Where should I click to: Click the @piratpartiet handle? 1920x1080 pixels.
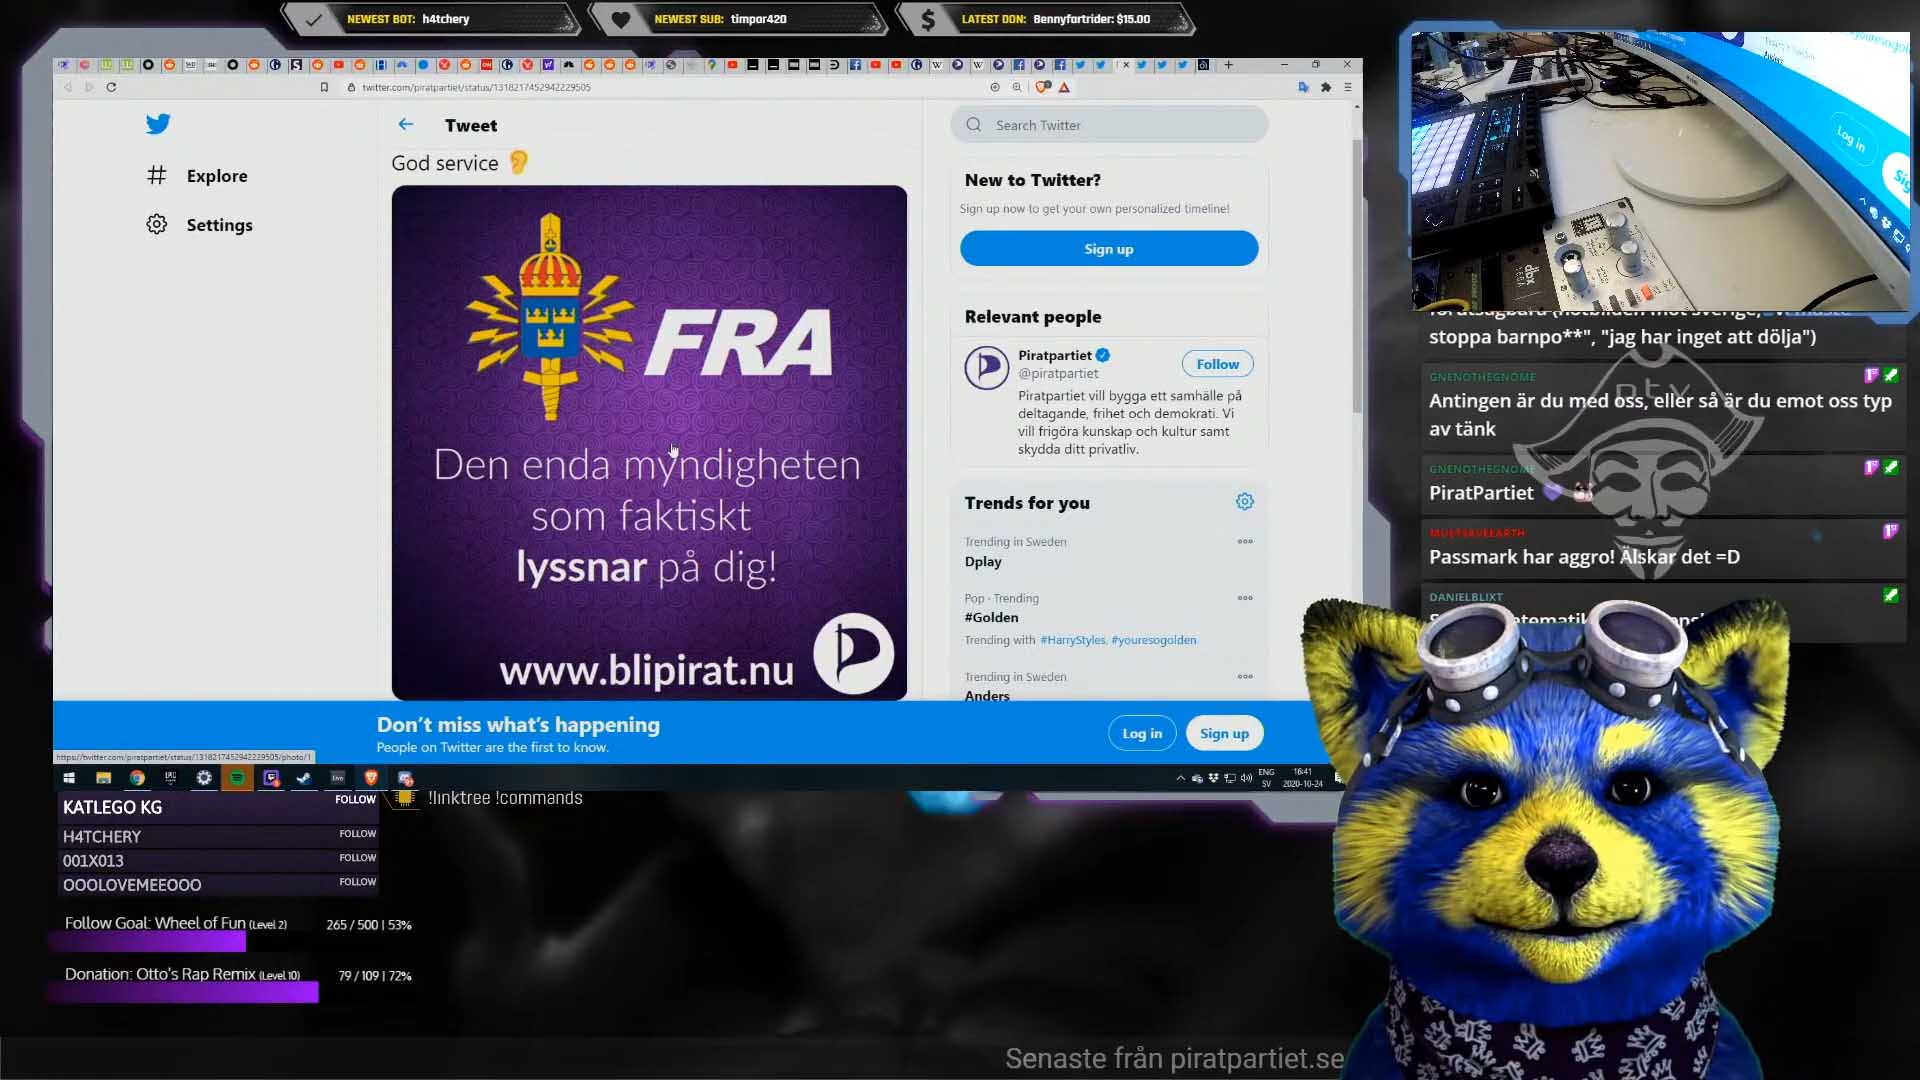(1058, 373)
